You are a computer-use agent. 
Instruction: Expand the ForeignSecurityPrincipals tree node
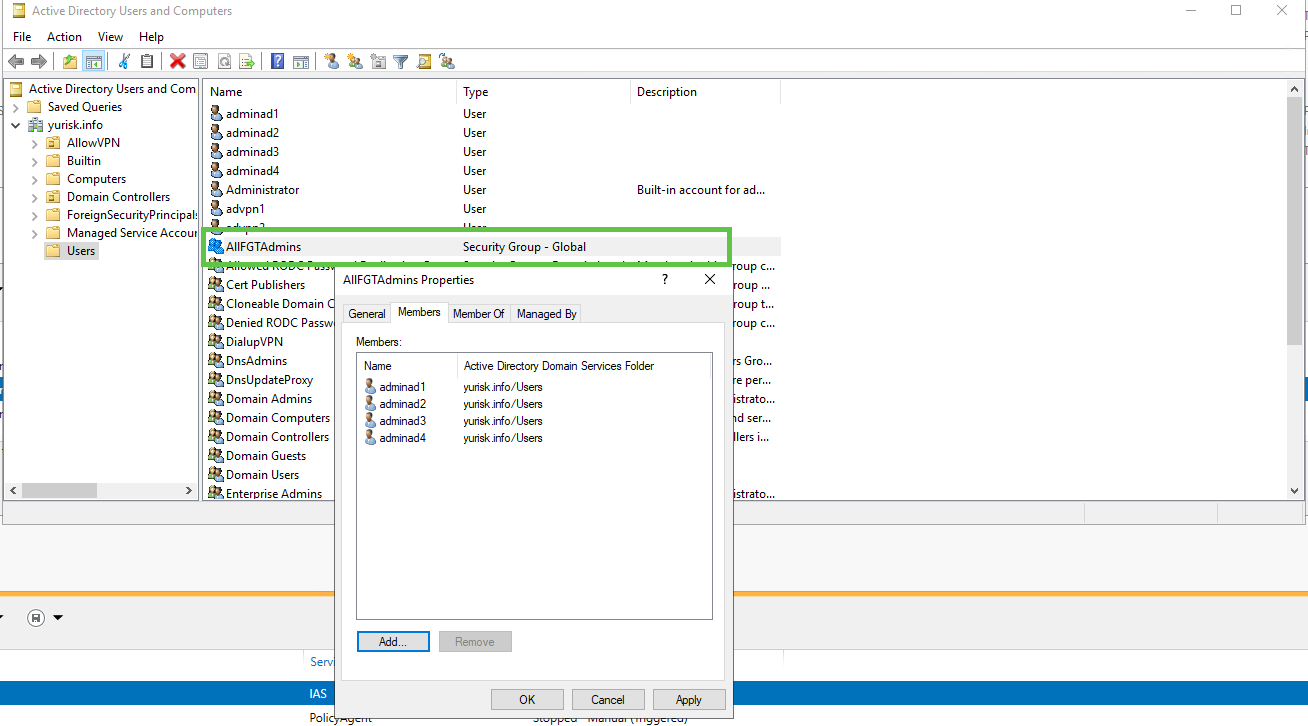(35, 215)
